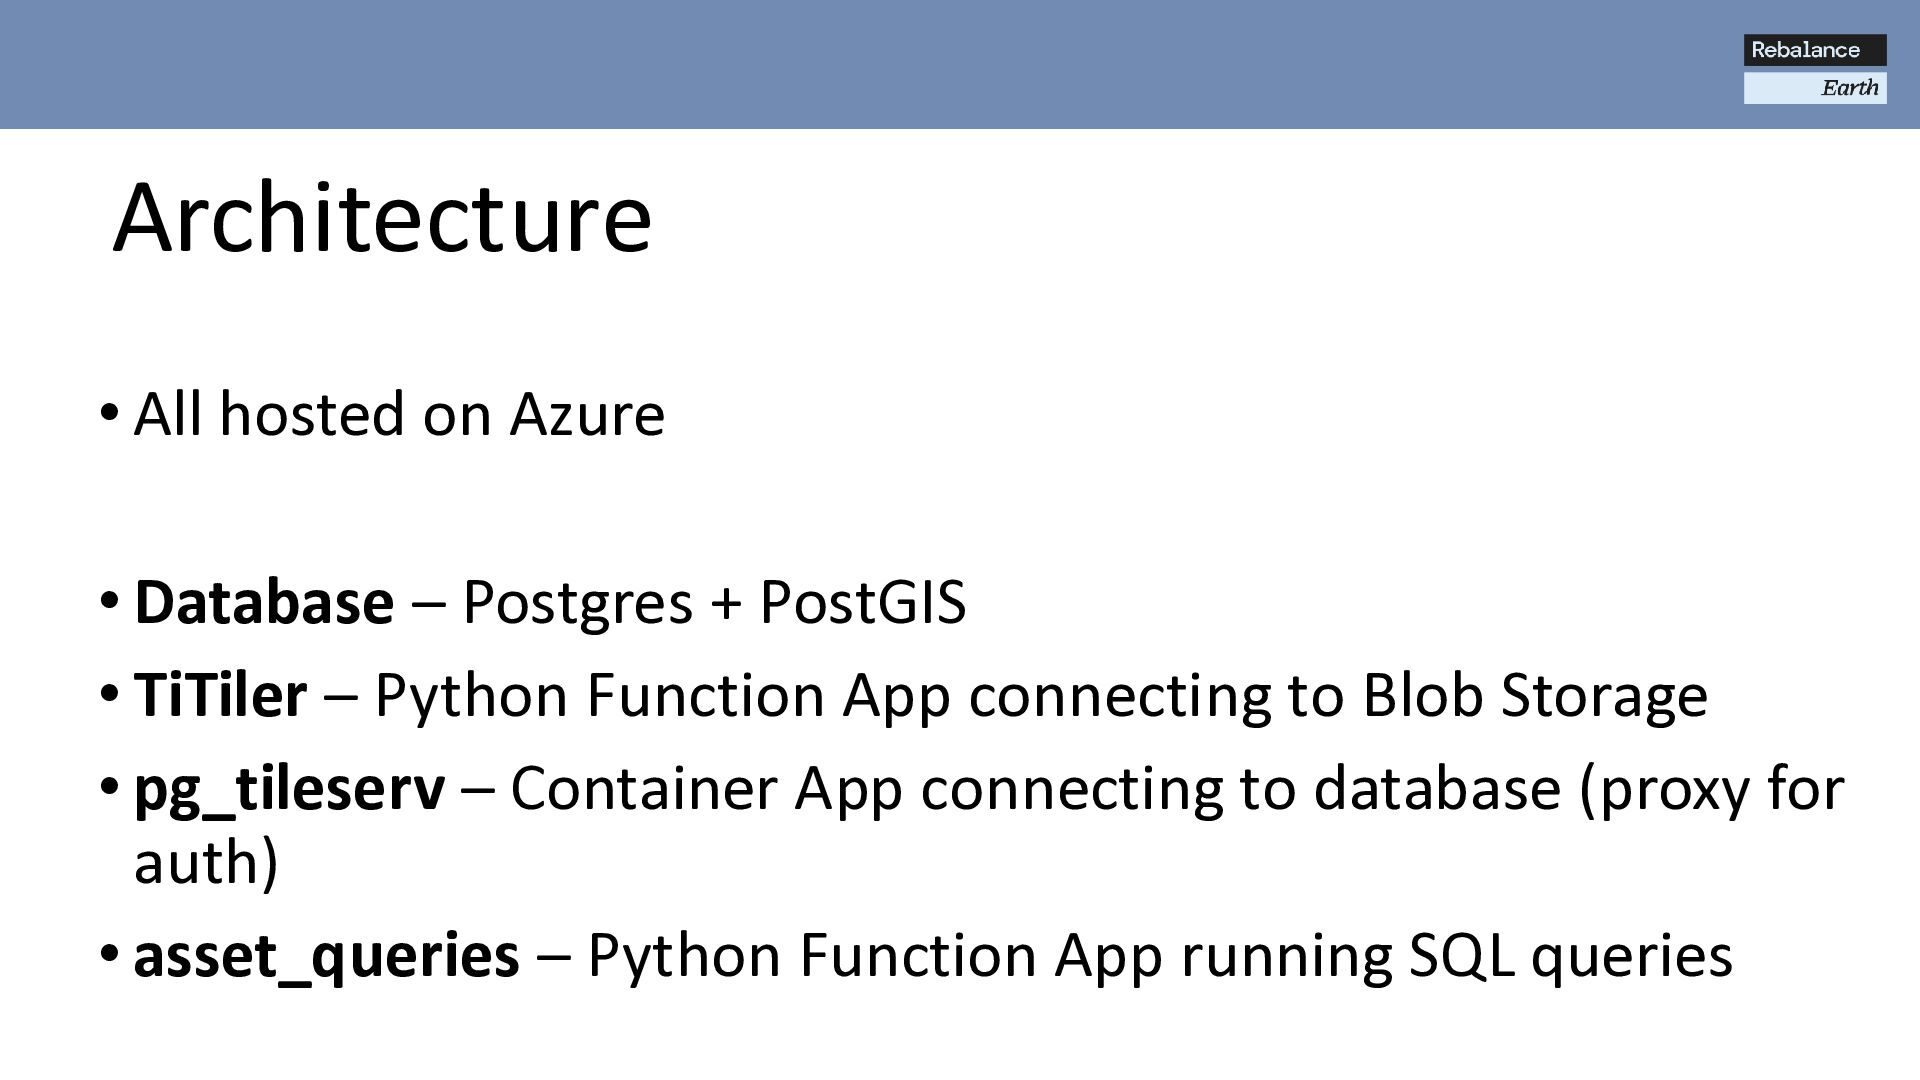Click the phrase 'SQL queries'
Viewport: 1920px width, 1080px height.
pos(1570,956)
